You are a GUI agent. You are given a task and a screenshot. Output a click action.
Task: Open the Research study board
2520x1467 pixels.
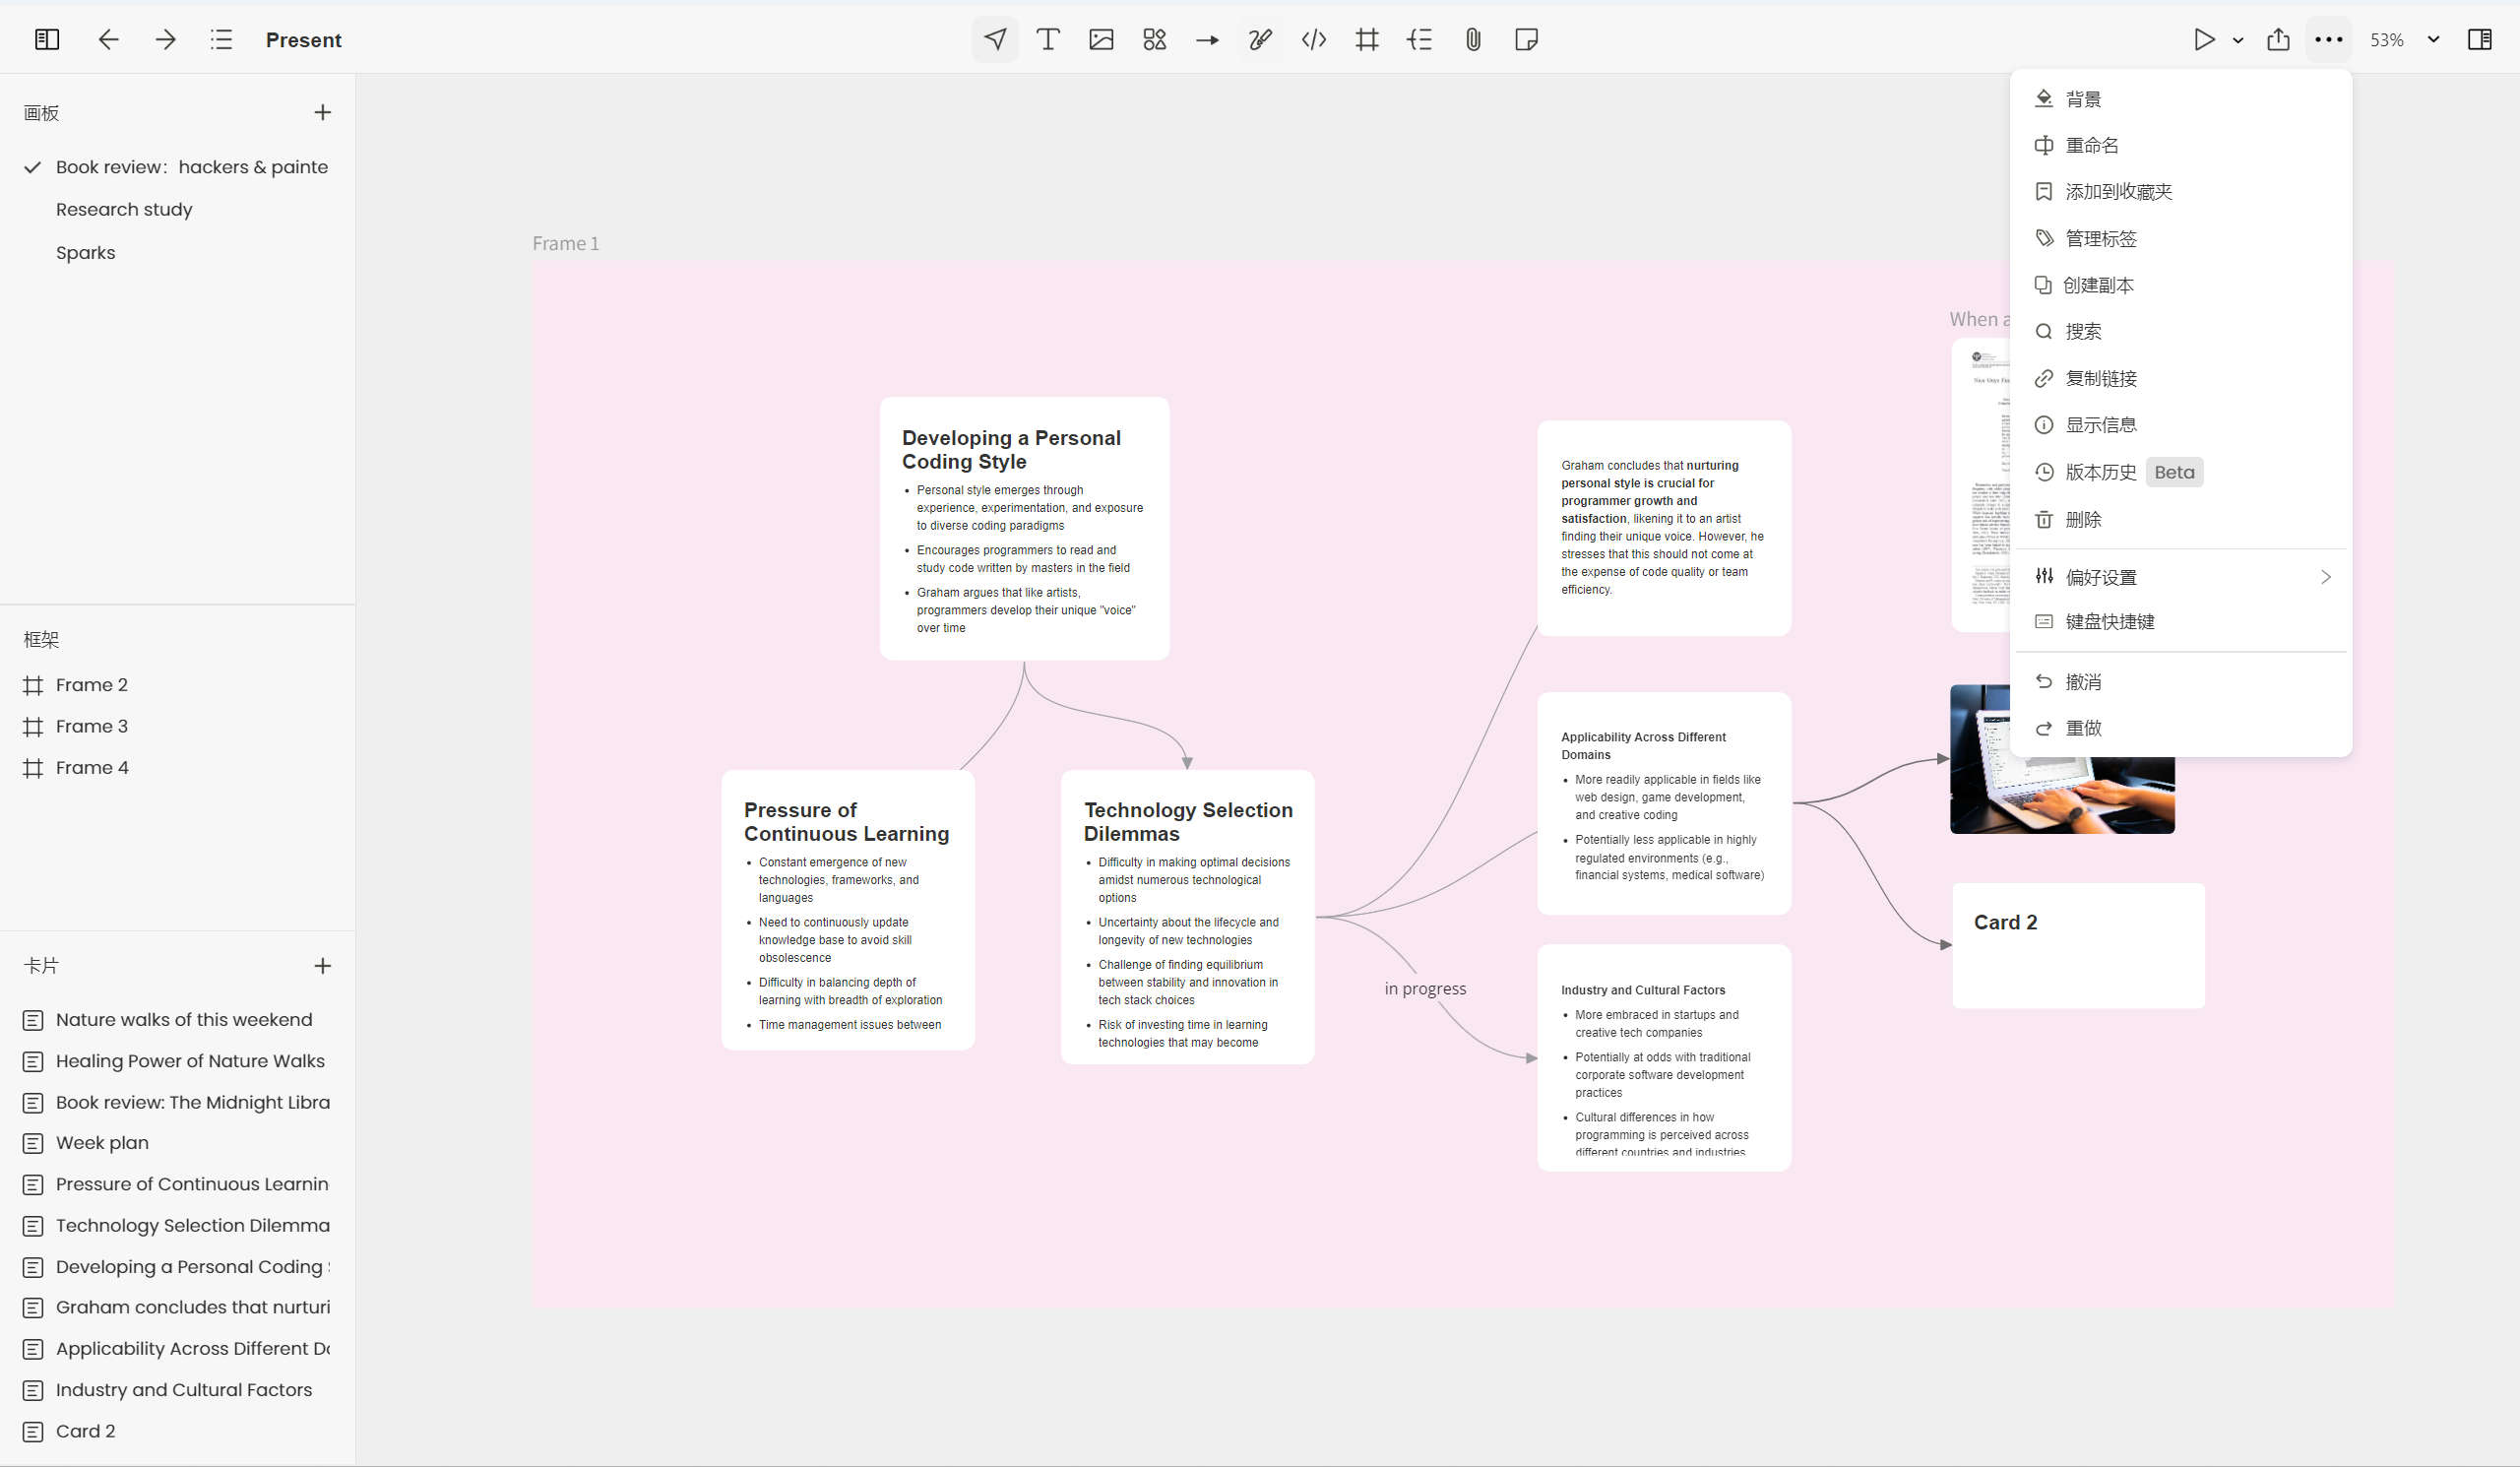click(177, 209)
